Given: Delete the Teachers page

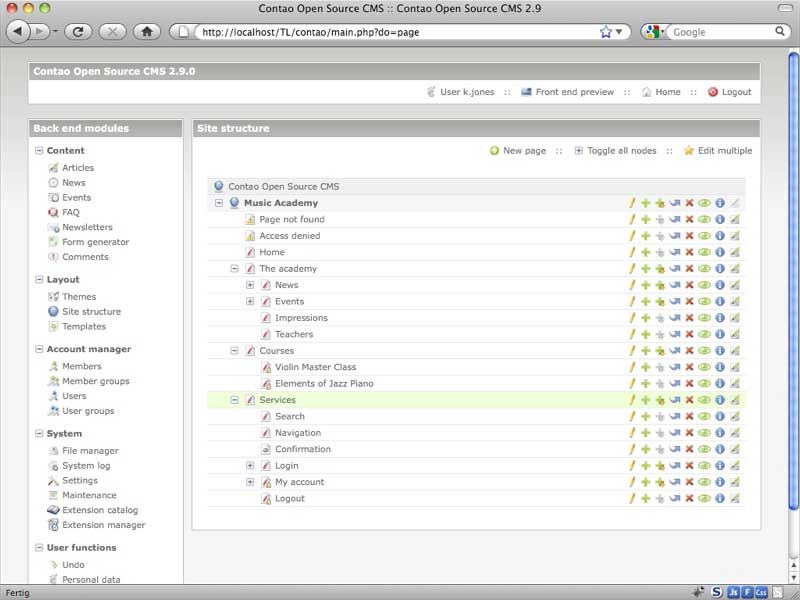Looking at the screenshot, I should pyautogui.click(x=689, y=334).
